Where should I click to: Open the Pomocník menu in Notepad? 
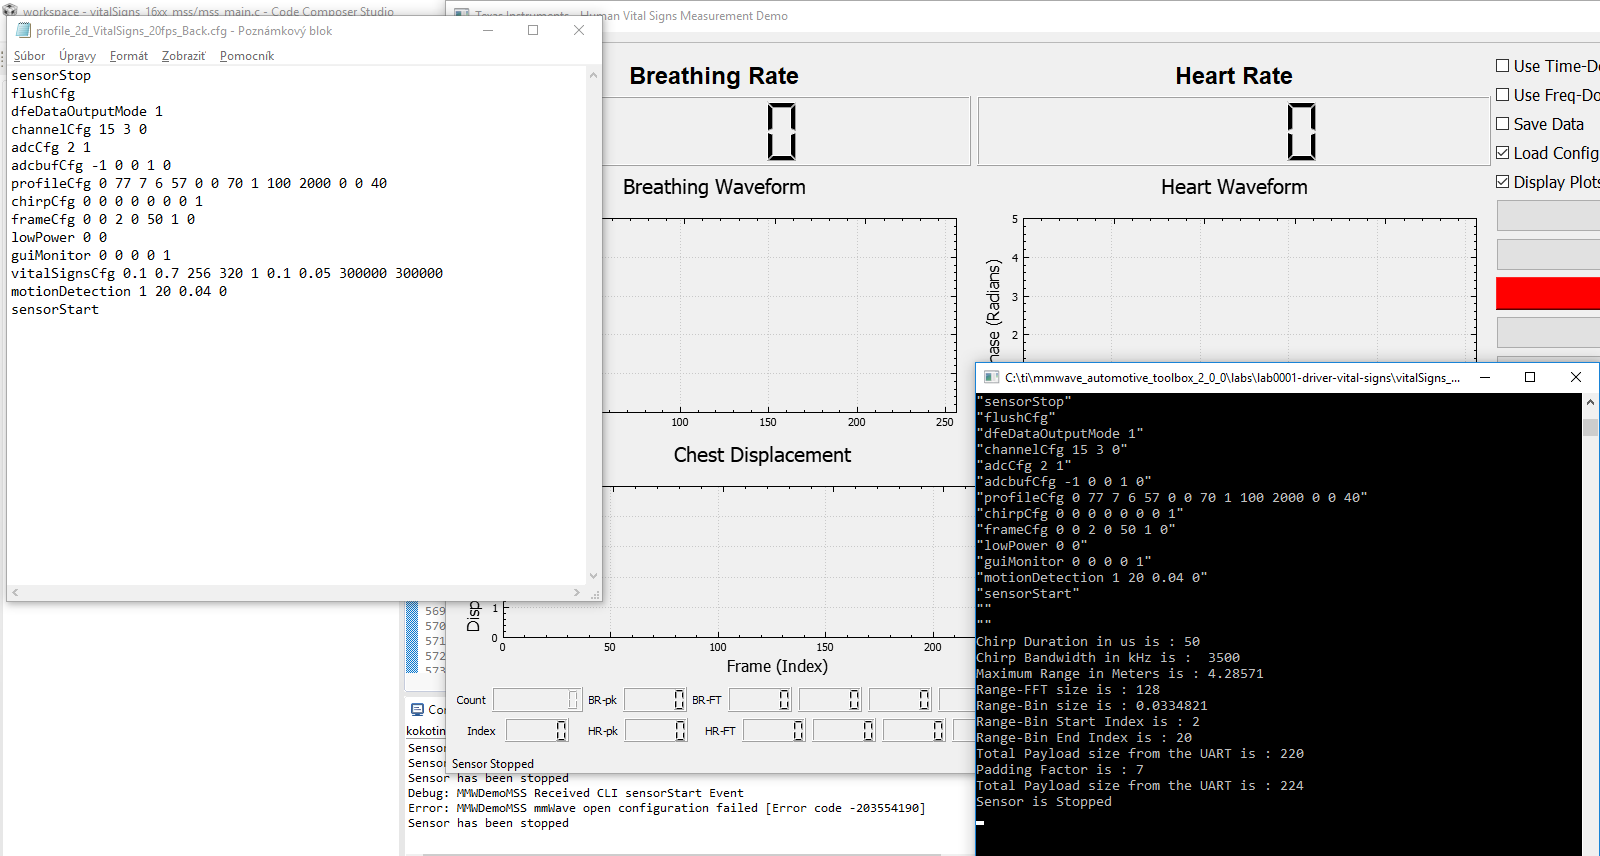[x=246, y=56]
